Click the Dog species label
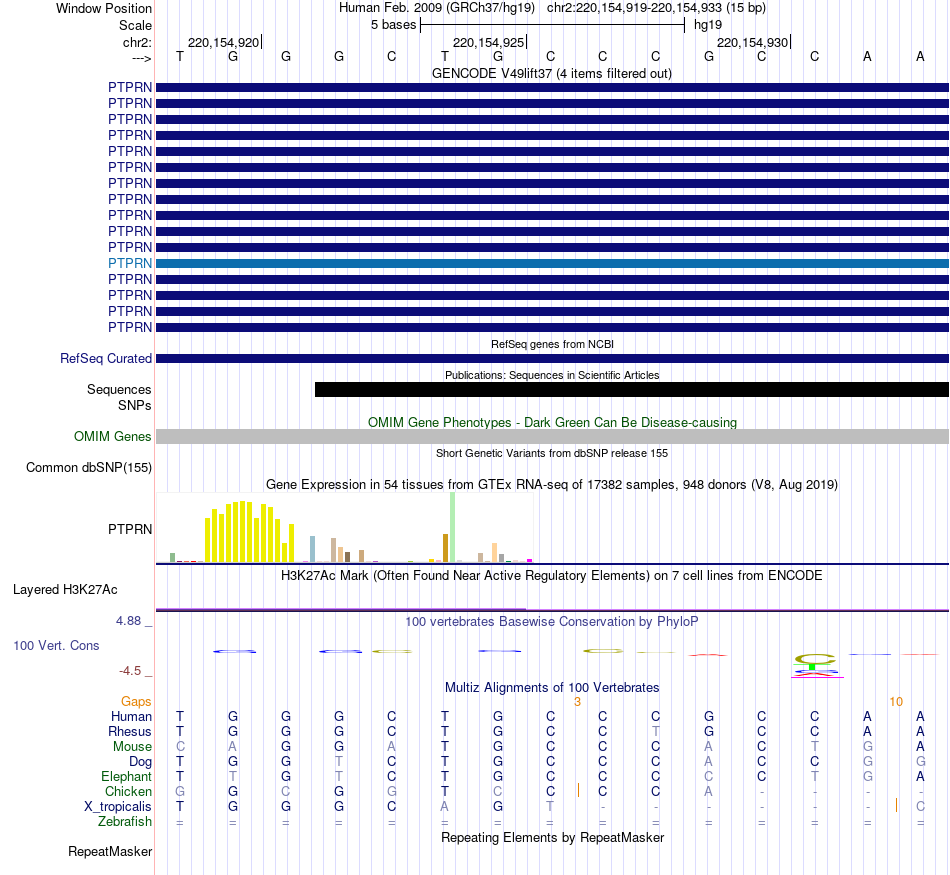950x875 pixels. point(140,762)
